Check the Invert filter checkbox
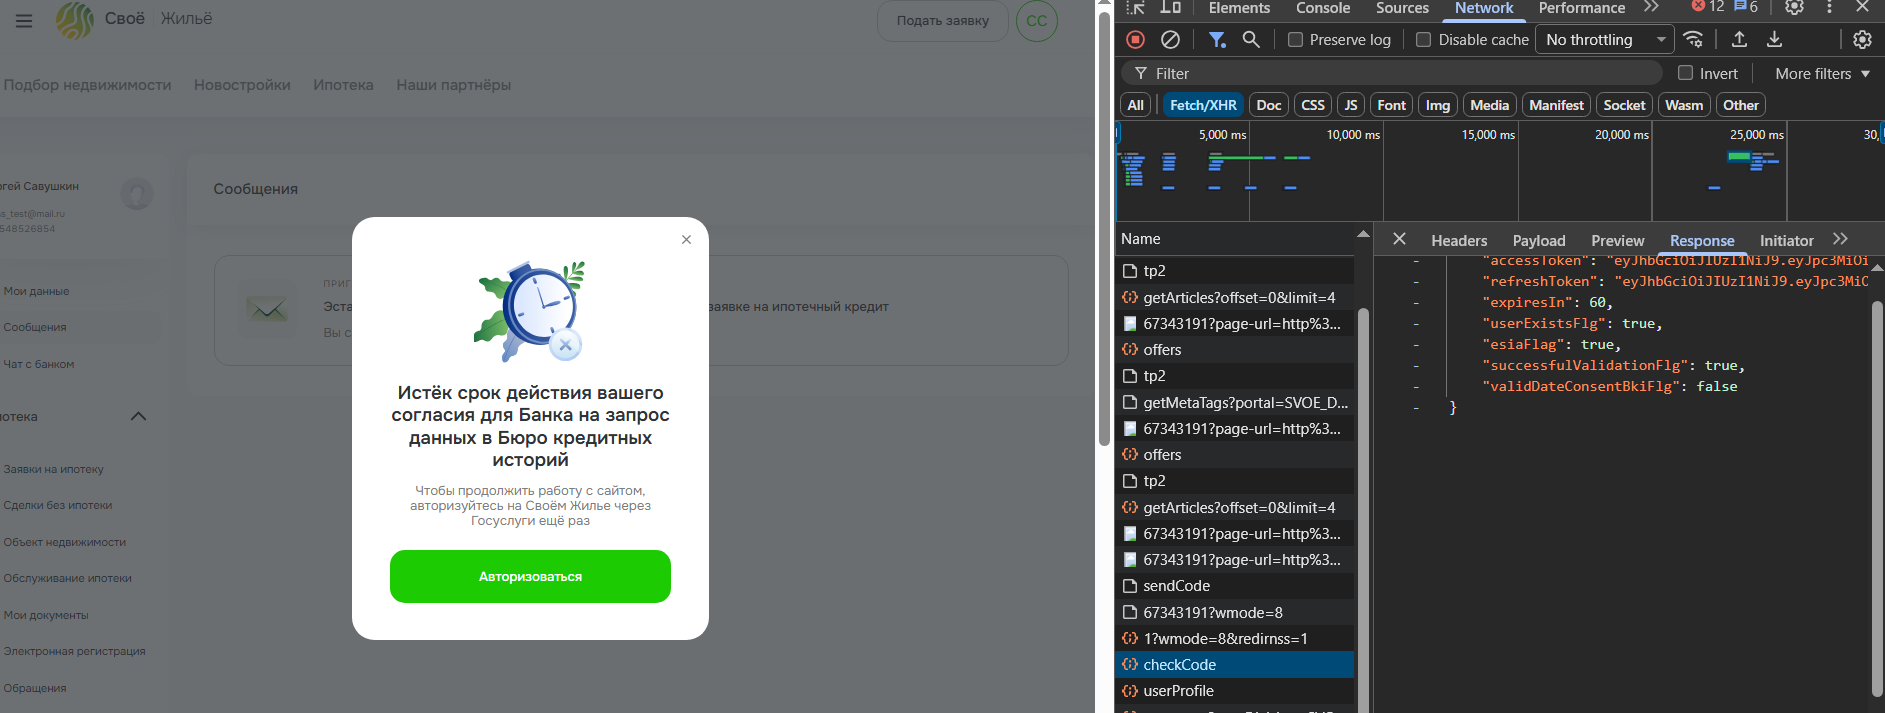The width and height of the screenshot is (1885, 713). tap(1685, 73)
